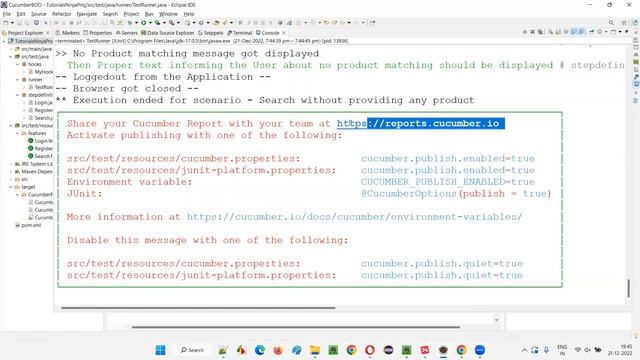
Task: Expand the JRE System Library node
Action: 11,164
